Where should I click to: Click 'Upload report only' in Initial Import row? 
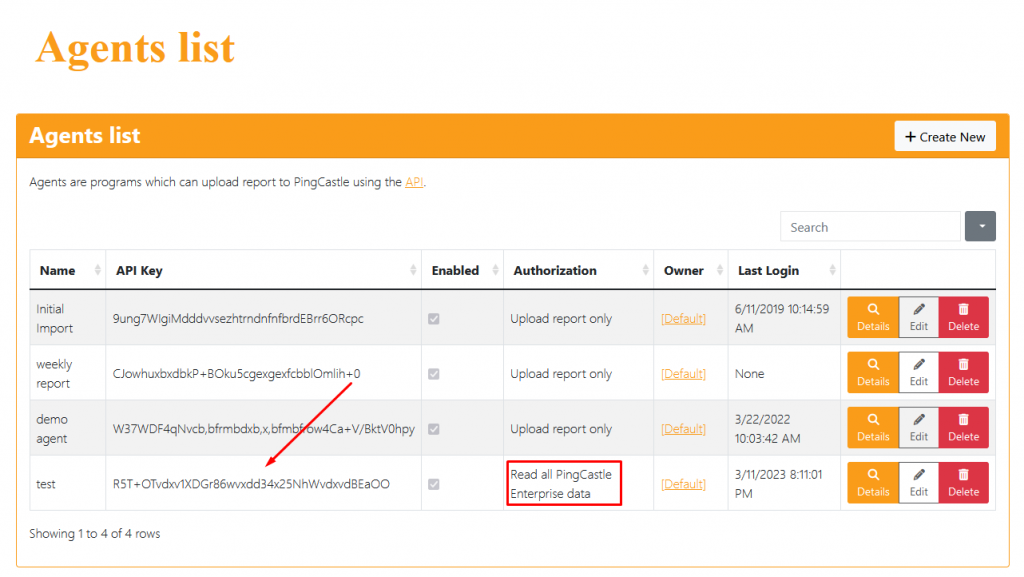click(x=561, y=319)
